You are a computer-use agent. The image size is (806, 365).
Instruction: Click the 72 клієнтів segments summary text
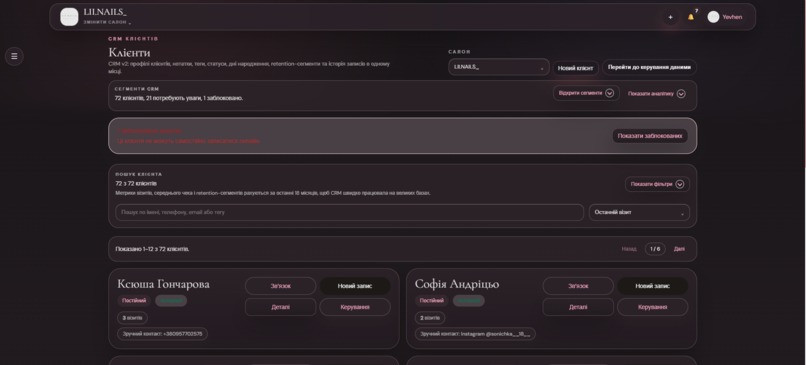point(179,98)
